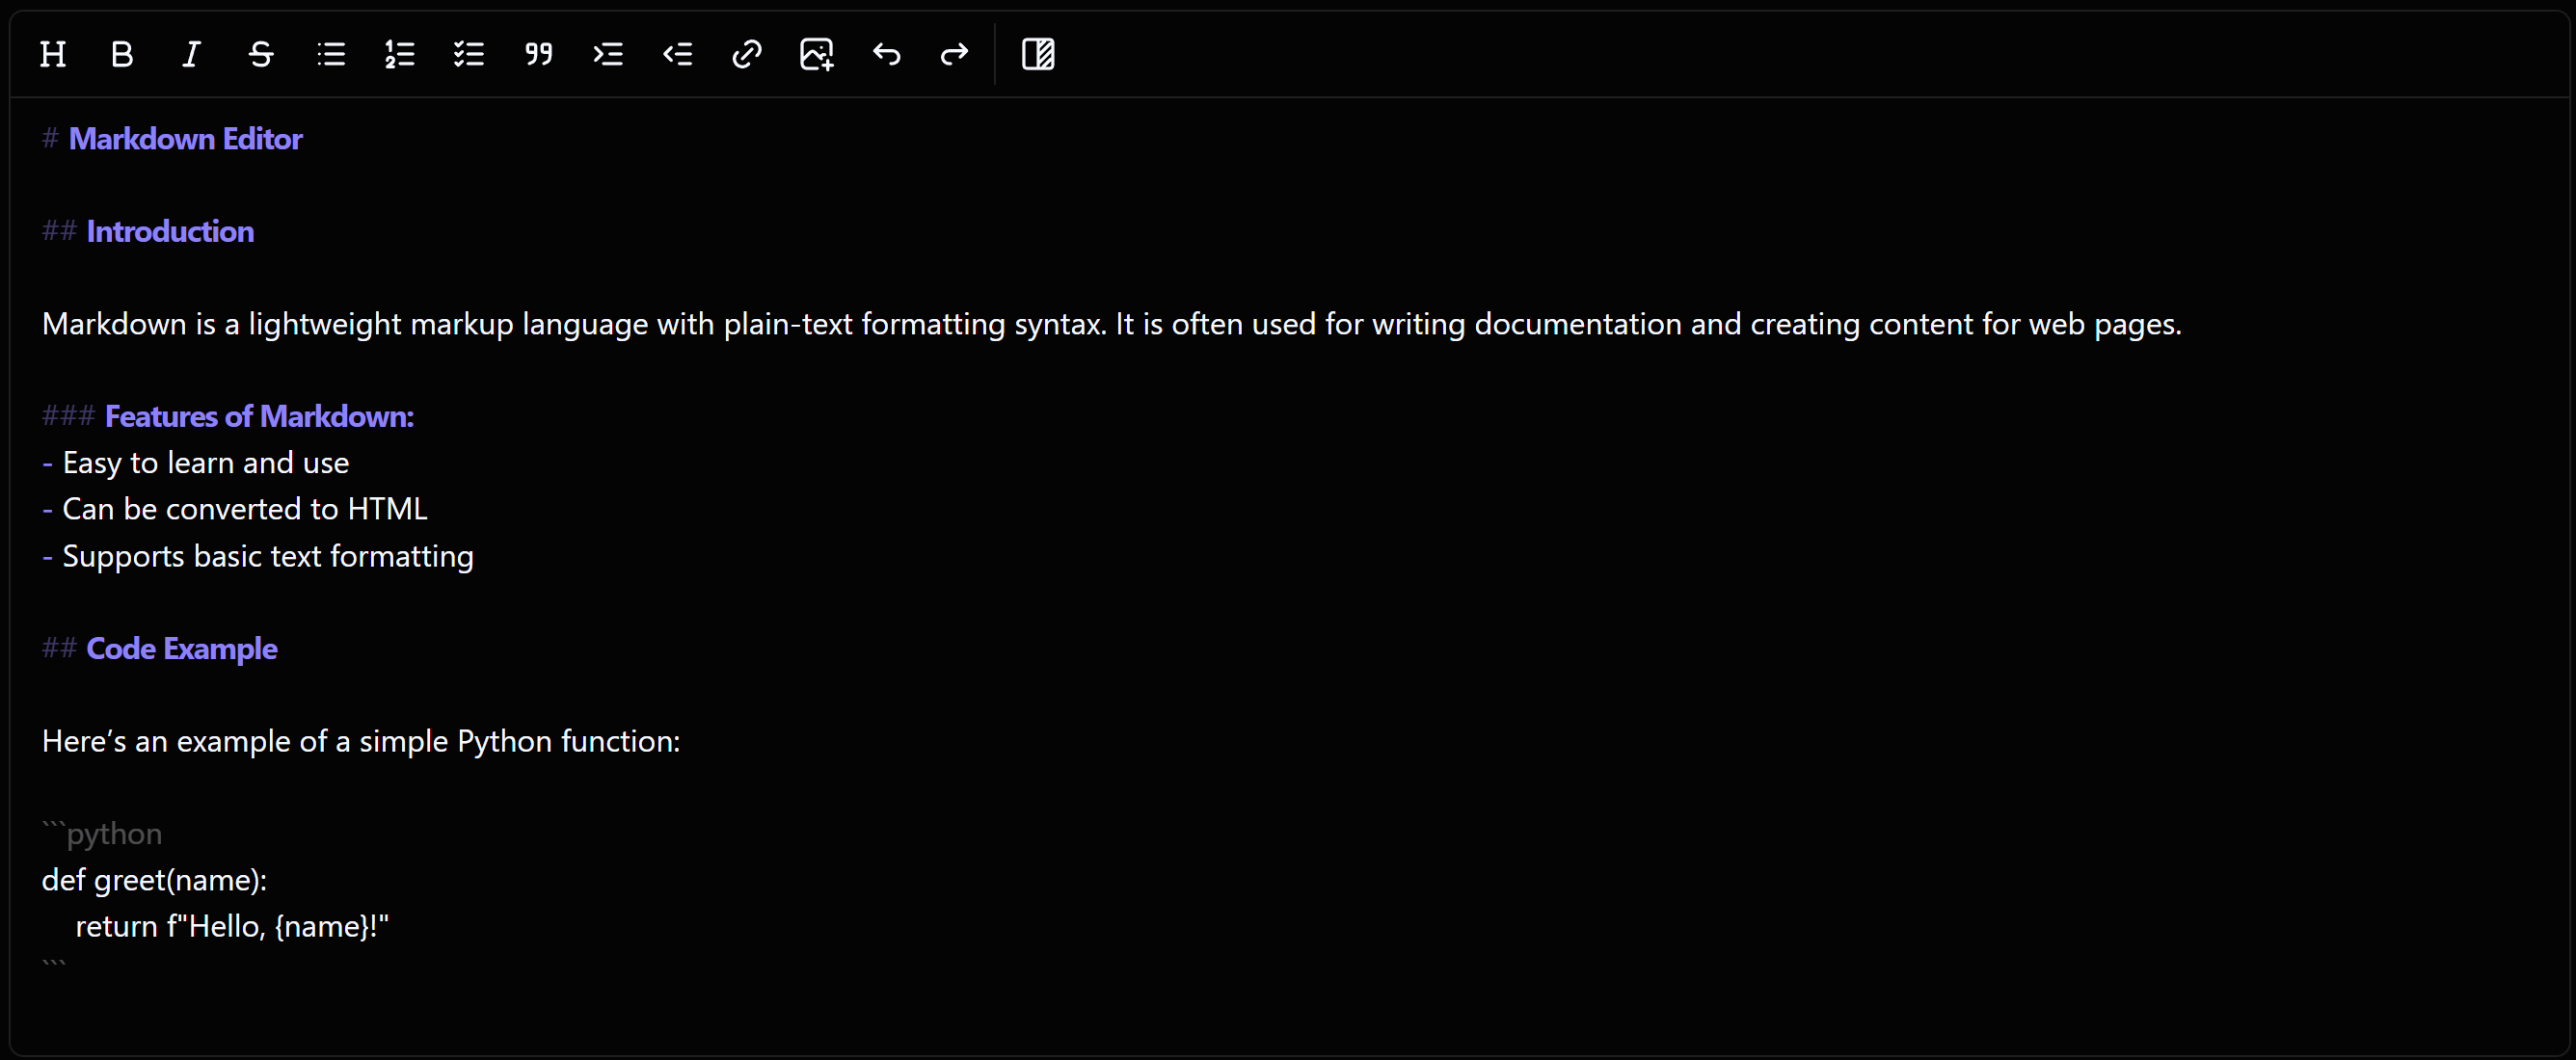The width and height of the screenshot is (2576, 1060).
Task: Click the line Easy to learn and use
Action: coord(206,463)
